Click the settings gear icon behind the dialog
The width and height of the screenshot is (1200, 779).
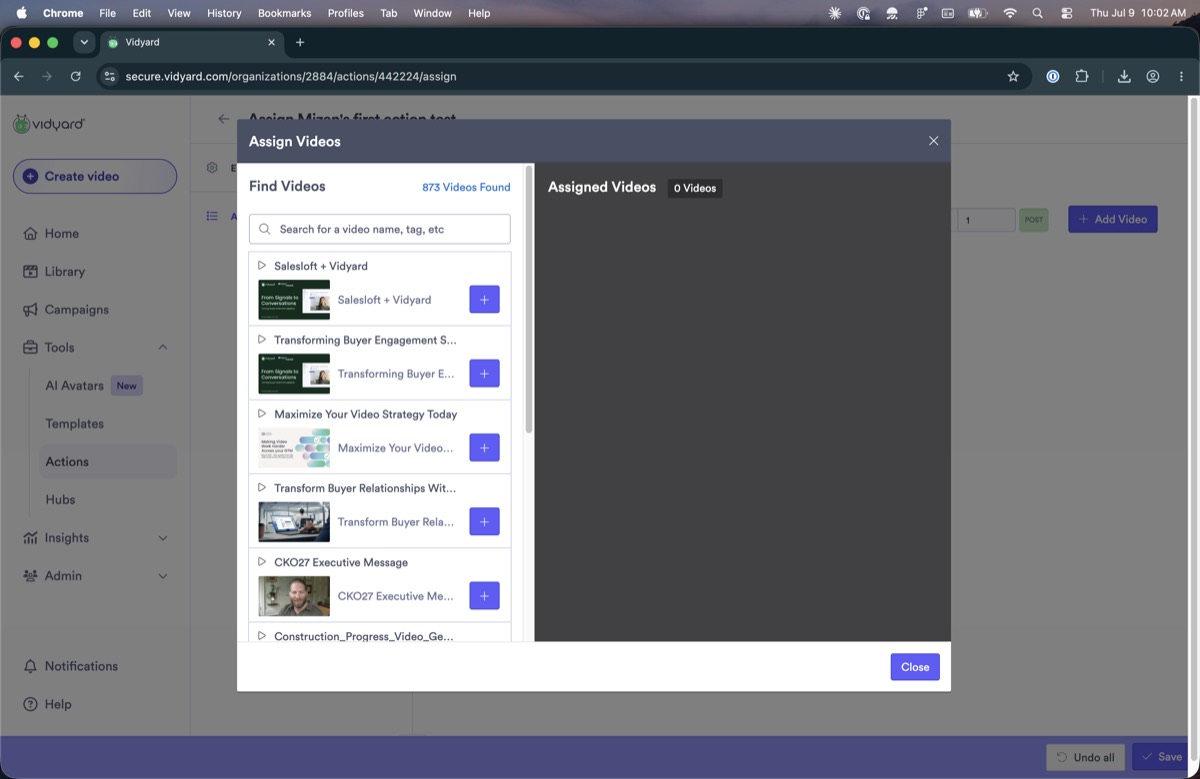(212, 168)
